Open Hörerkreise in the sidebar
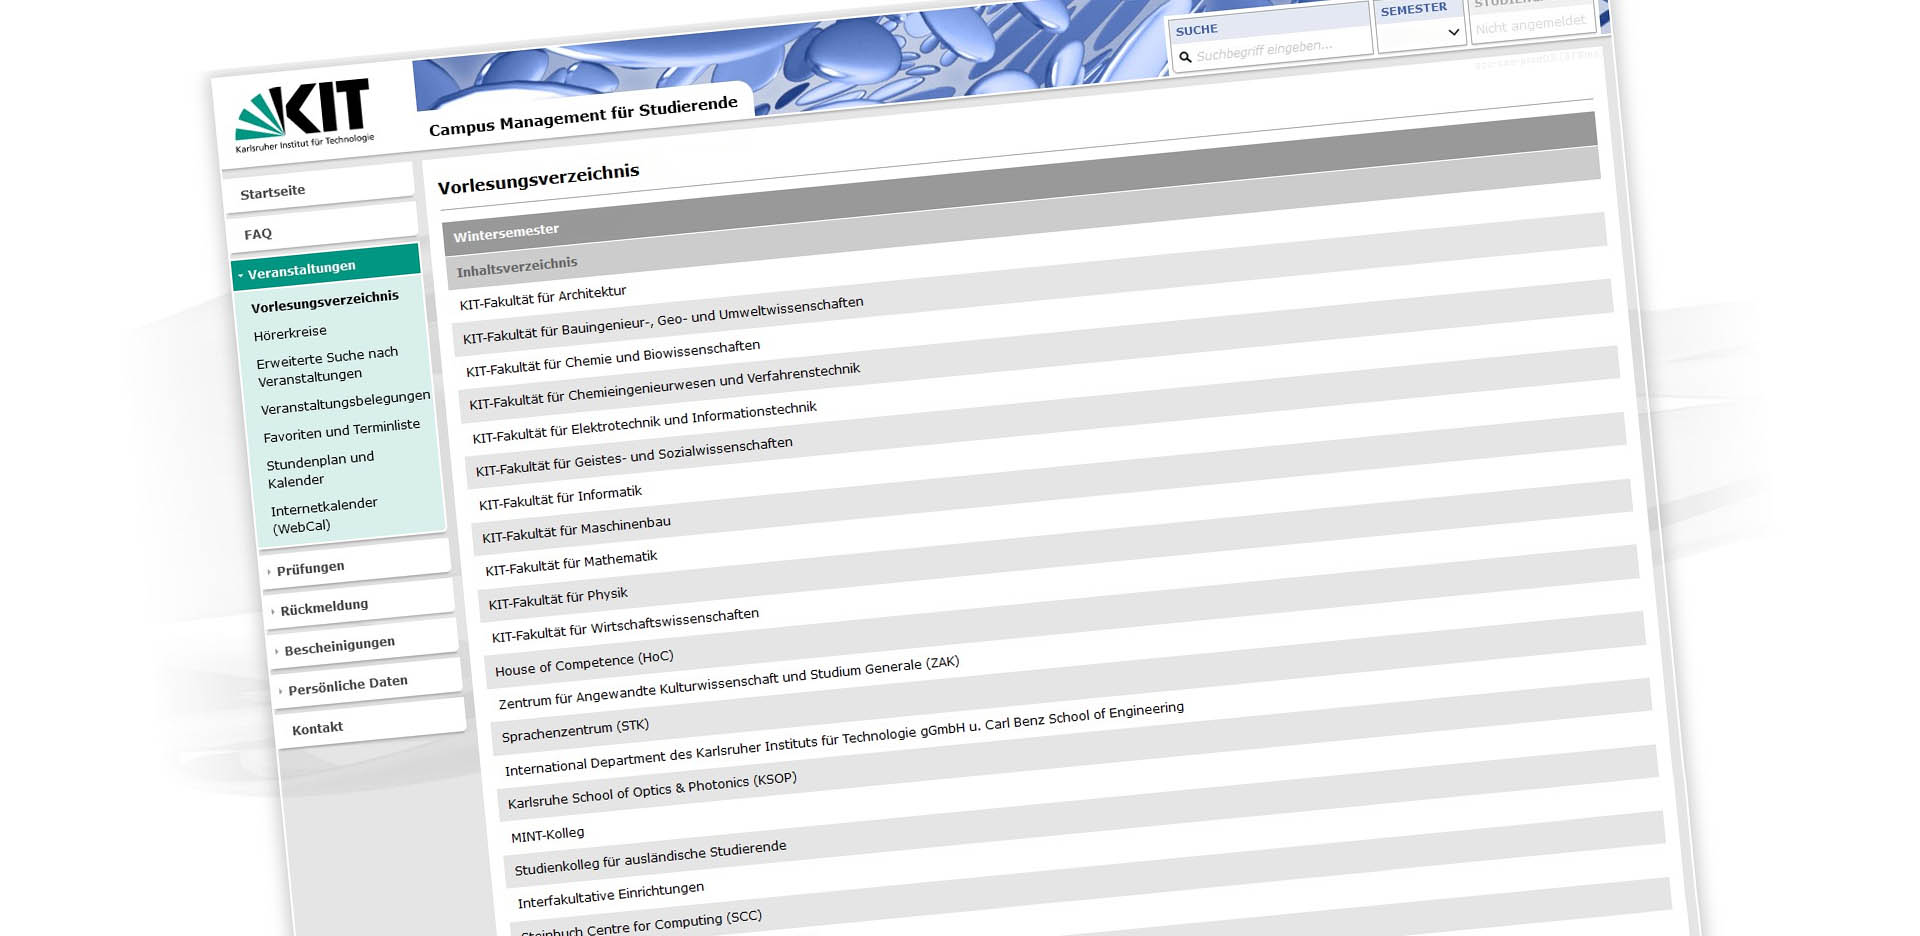 [290, 333]
